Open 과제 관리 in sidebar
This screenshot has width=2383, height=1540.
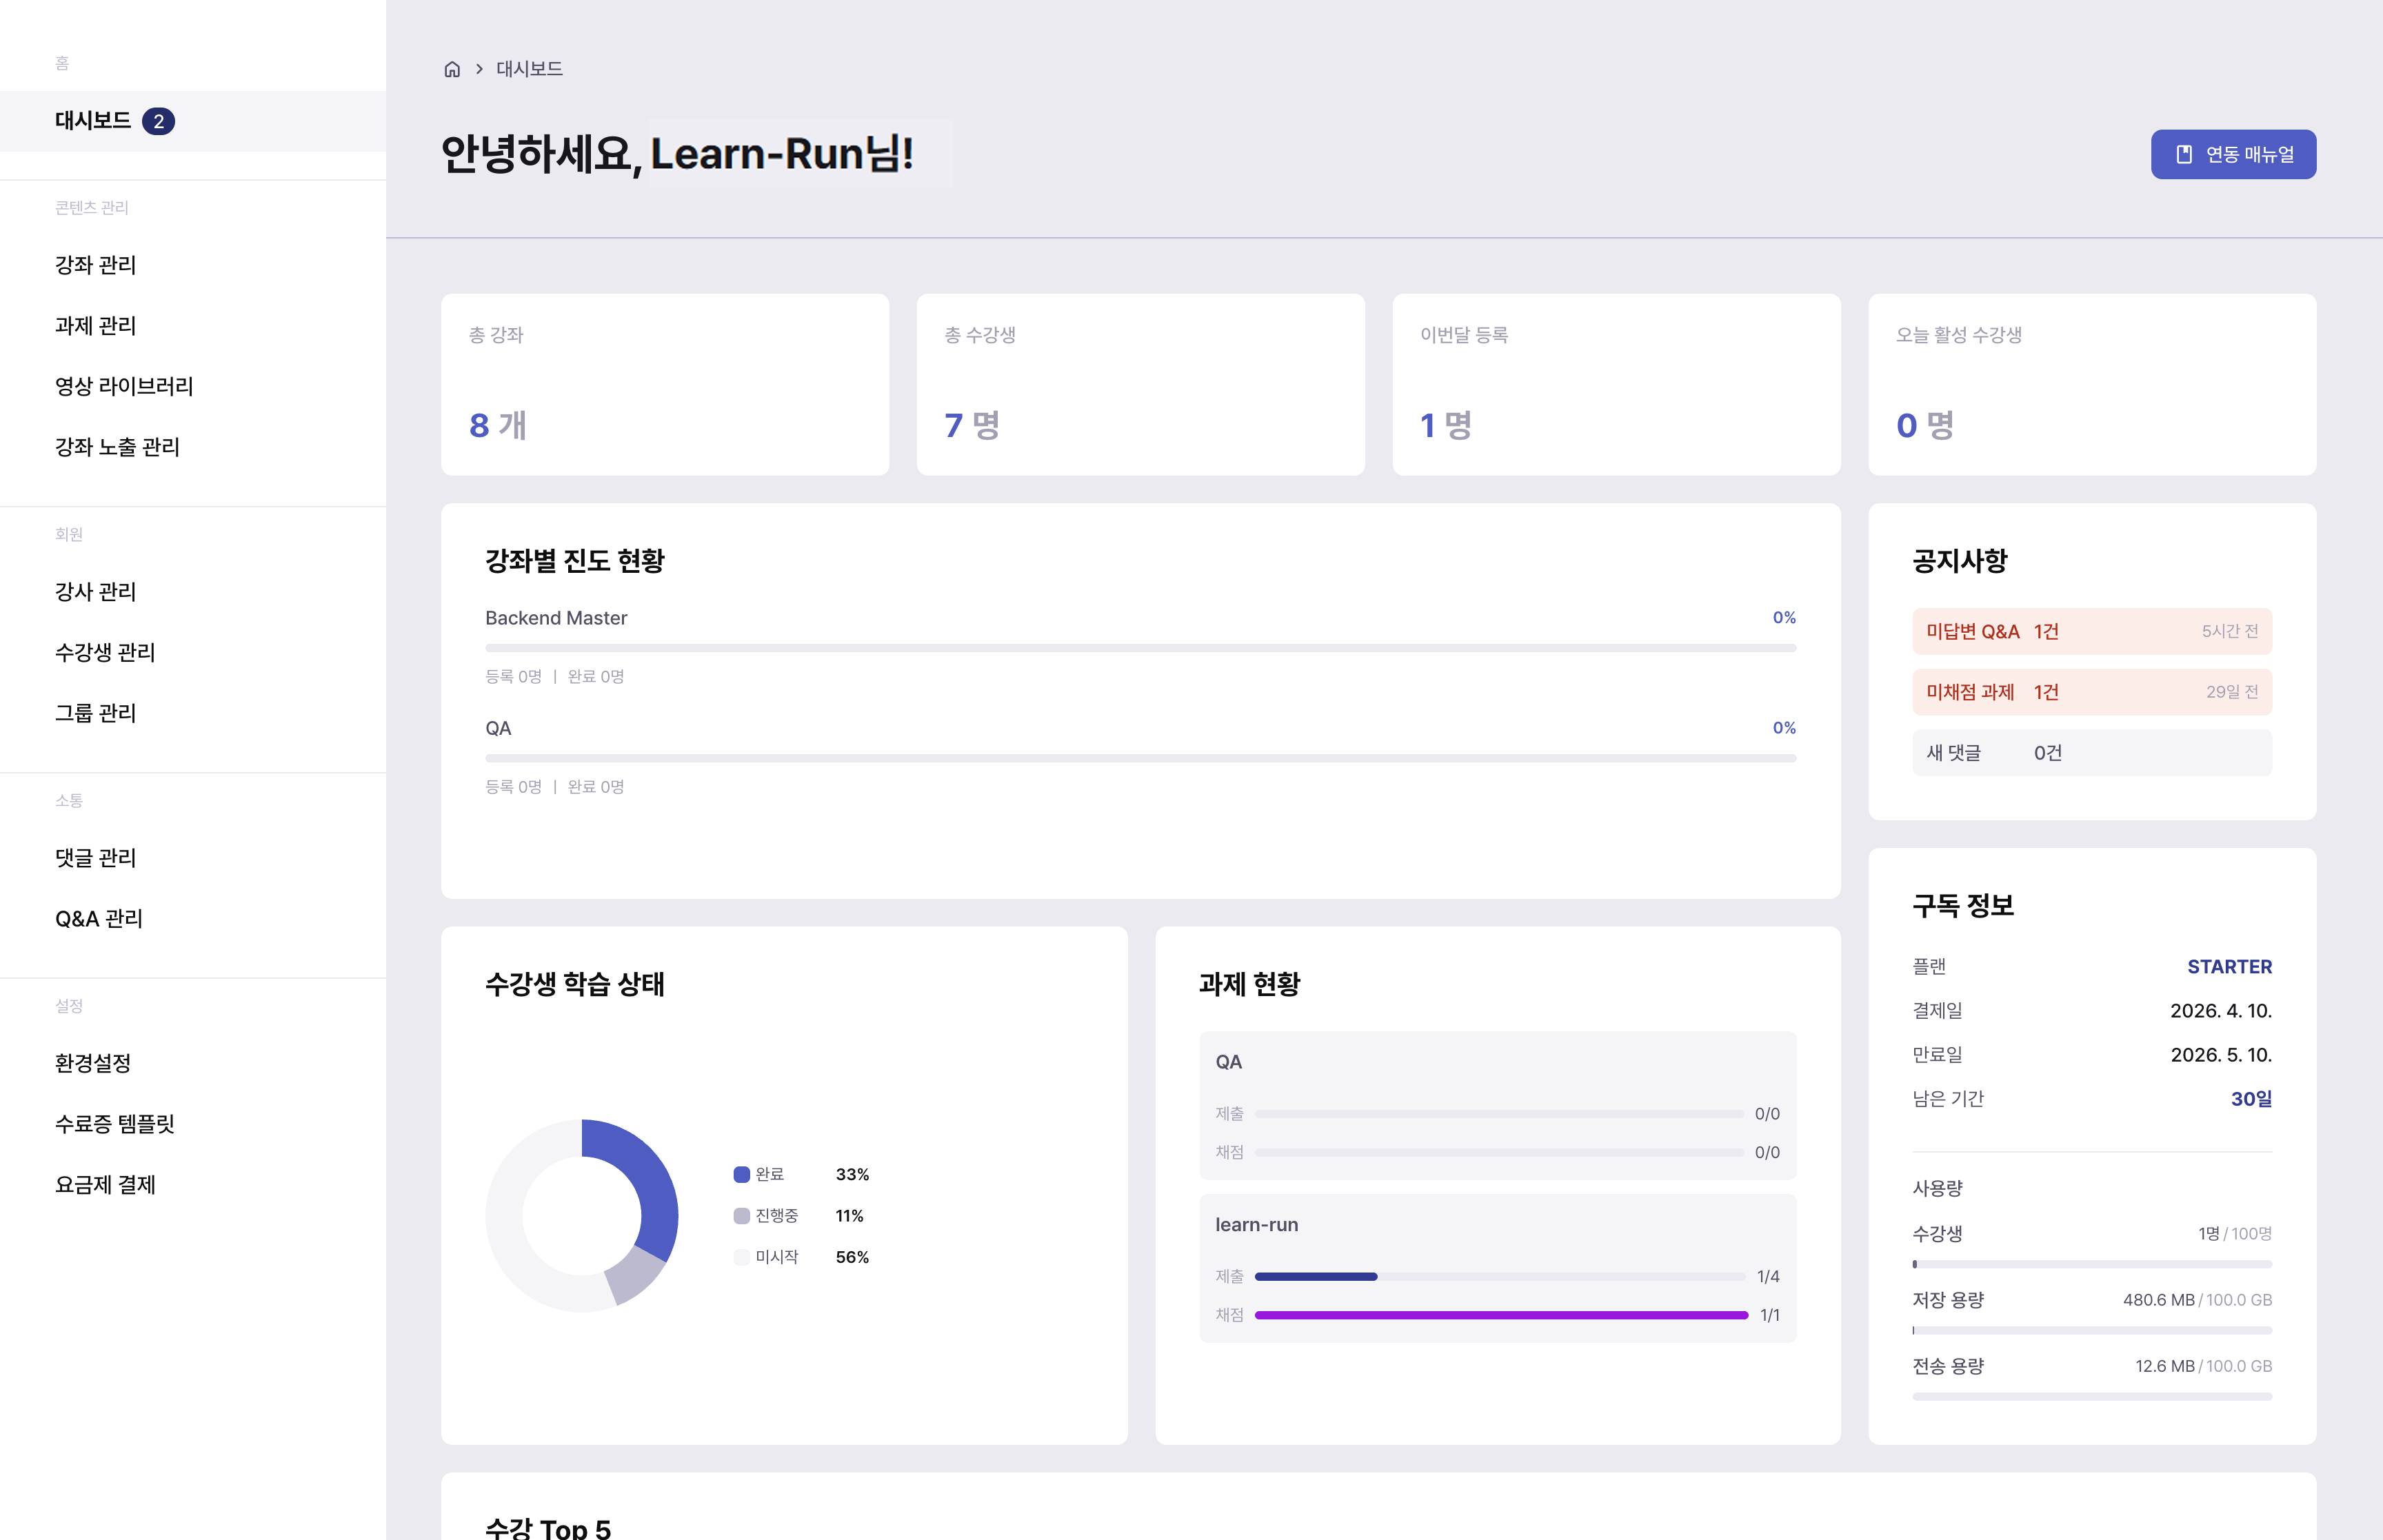(x=95, y=326)
